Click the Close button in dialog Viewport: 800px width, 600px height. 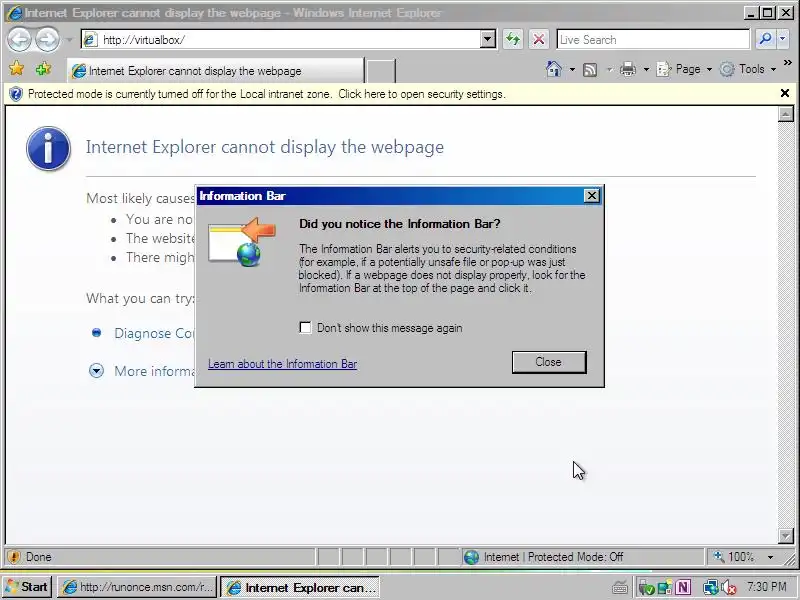click(549, 362)
